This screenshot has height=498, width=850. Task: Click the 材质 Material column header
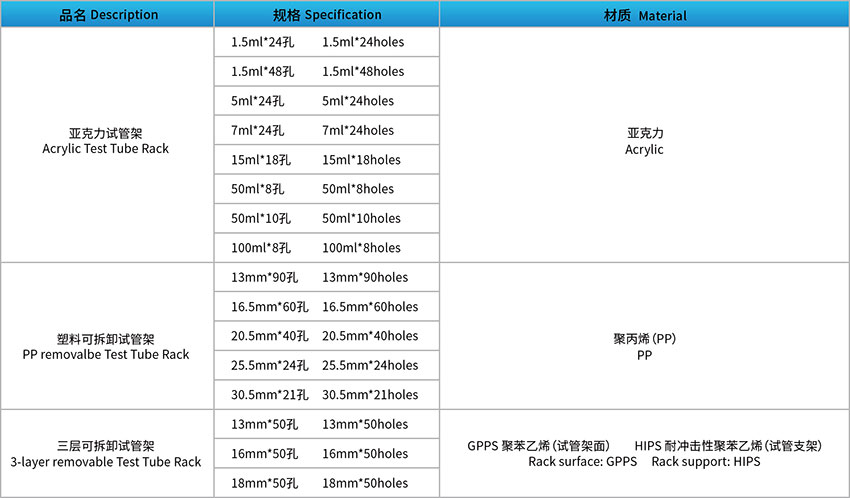(x=644, y=15)
